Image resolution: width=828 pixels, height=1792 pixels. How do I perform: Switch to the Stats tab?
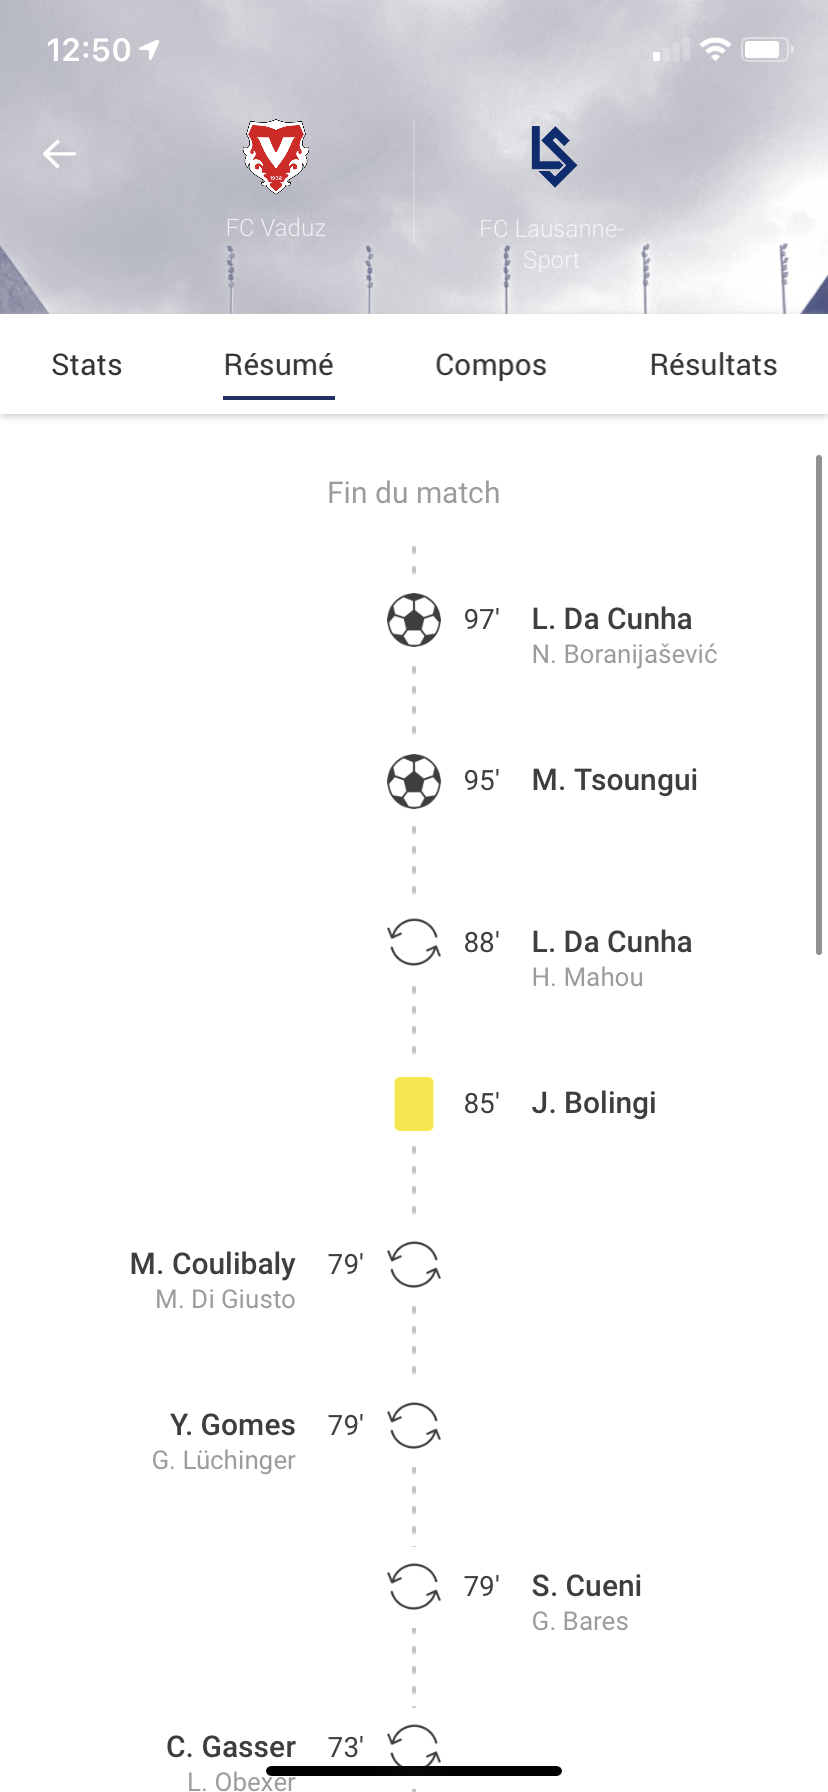coord(87,365)
